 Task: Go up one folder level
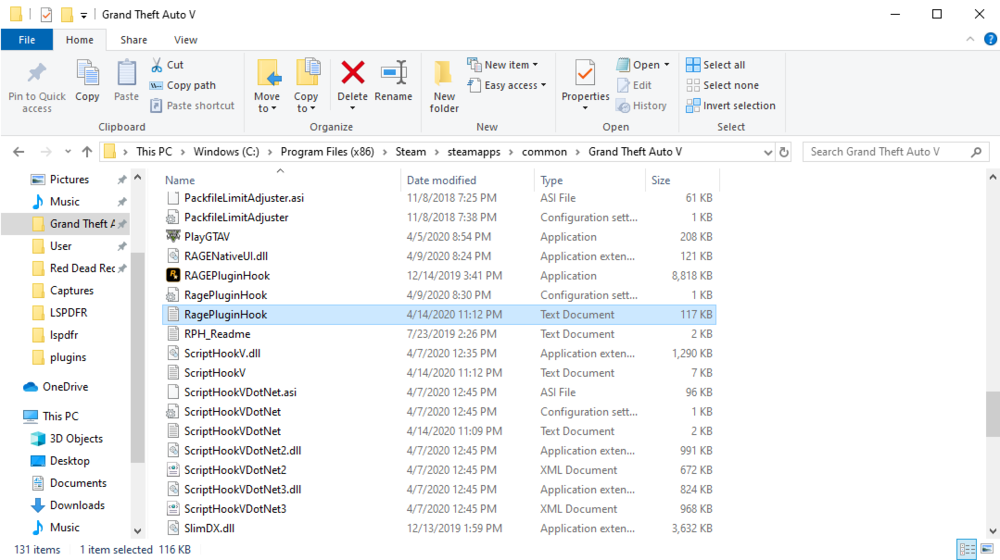(87, 152)
